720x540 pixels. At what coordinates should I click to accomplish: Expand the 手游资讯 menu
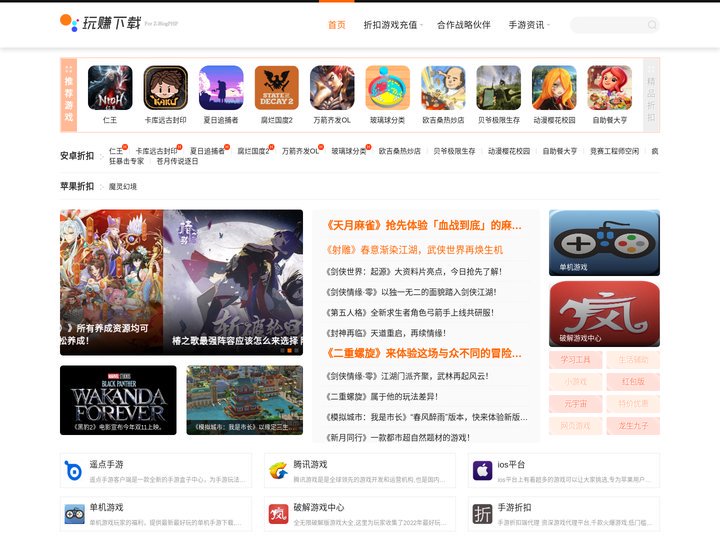coord(529,25)
